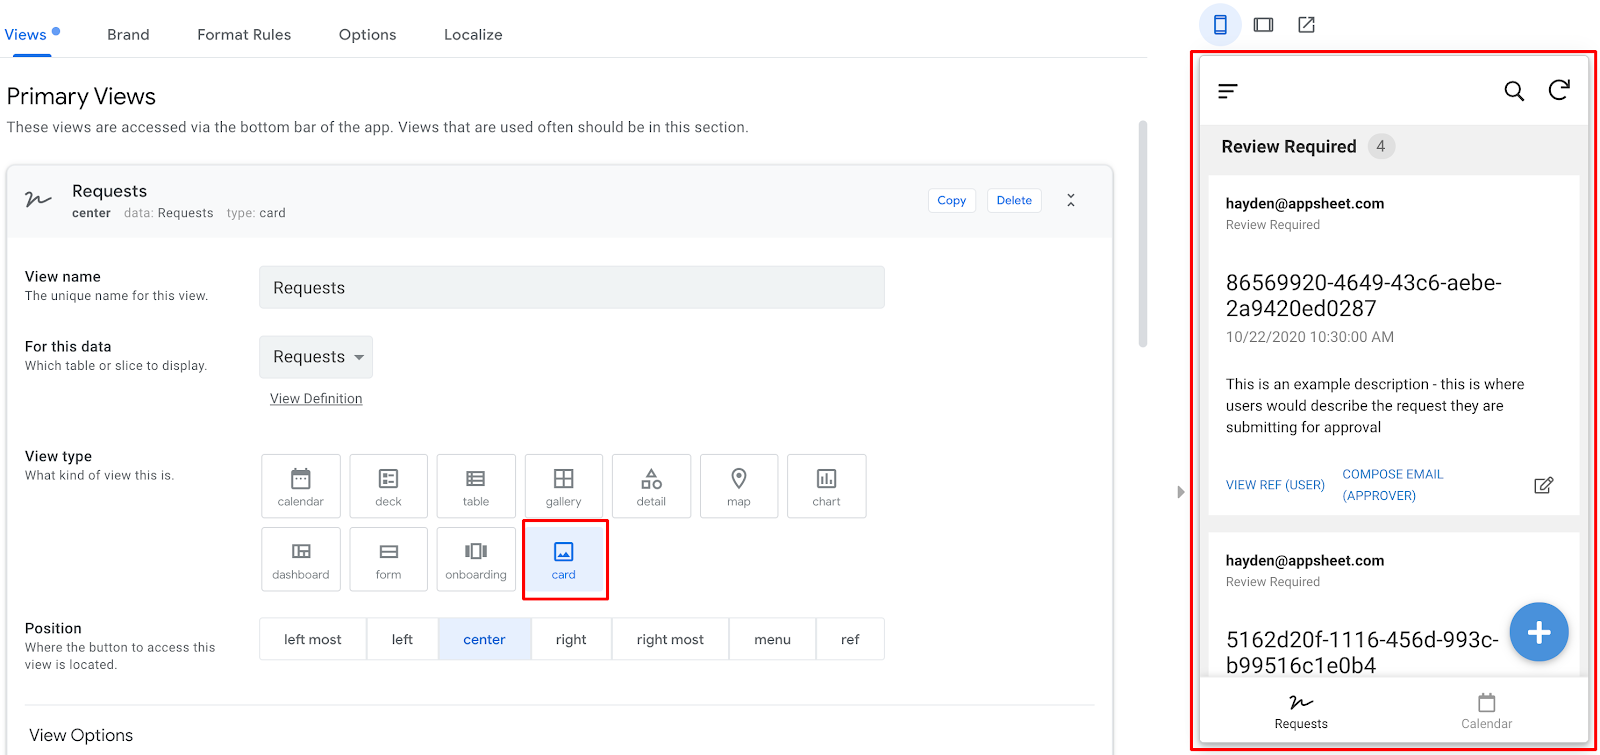This screenshot has width=1600, height=755.
Task: Click the search icon in app preview
Action: point(1514,91)
